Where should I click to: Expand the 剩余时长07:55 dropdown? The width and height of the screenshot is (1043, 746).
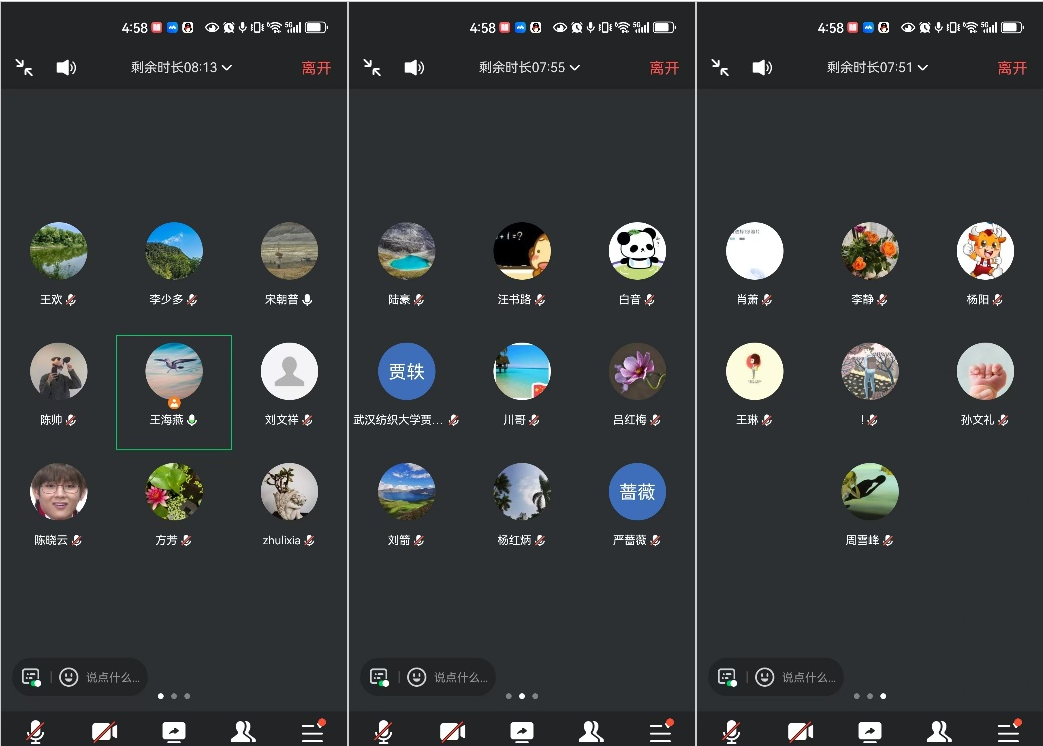(529, 68)
